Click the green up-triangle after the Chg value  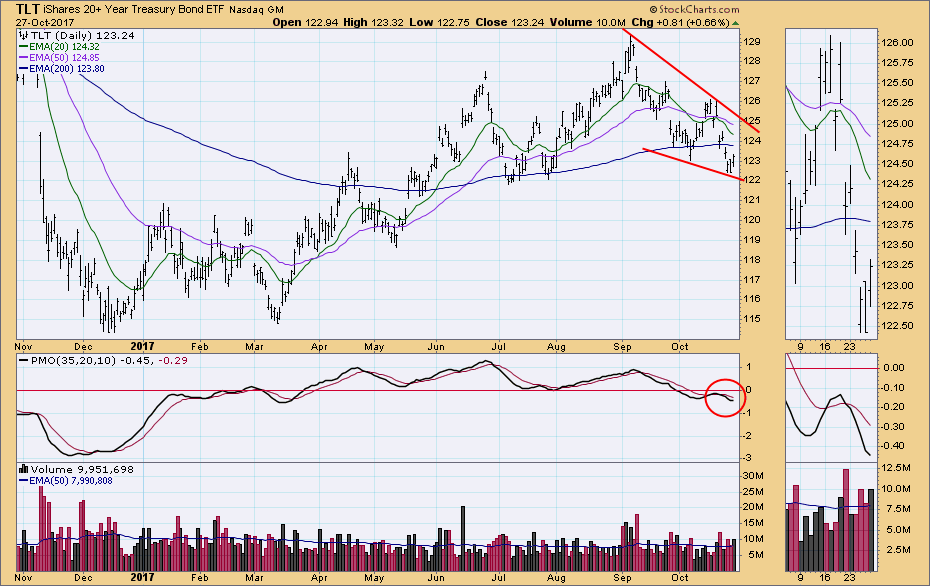(x=735, y=23)
